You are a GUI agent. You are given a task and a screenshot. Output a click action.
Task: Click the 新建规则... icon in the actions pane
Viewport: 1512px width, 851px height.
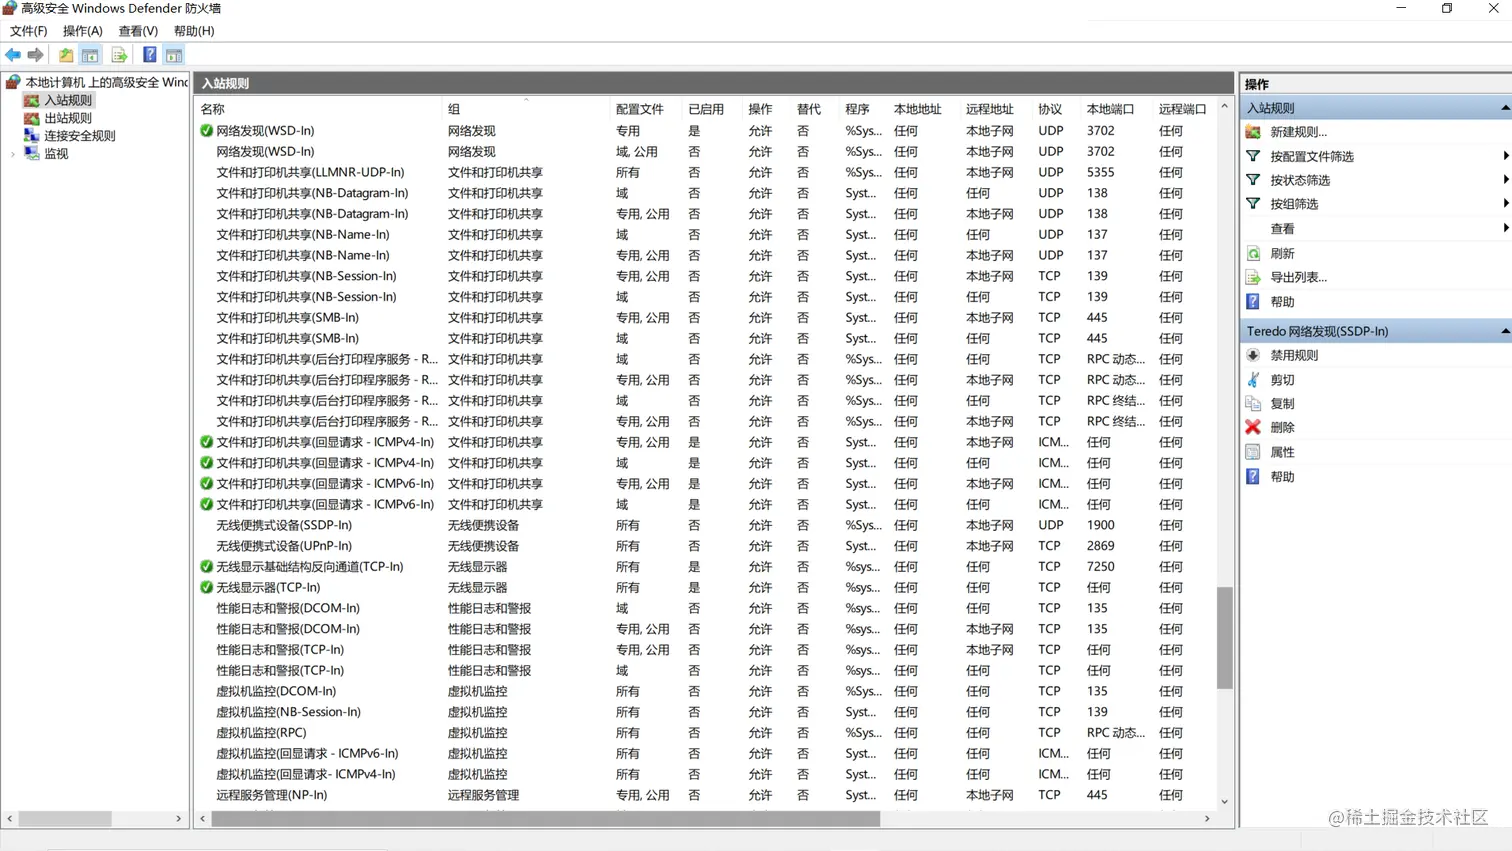pos(1253,132)
